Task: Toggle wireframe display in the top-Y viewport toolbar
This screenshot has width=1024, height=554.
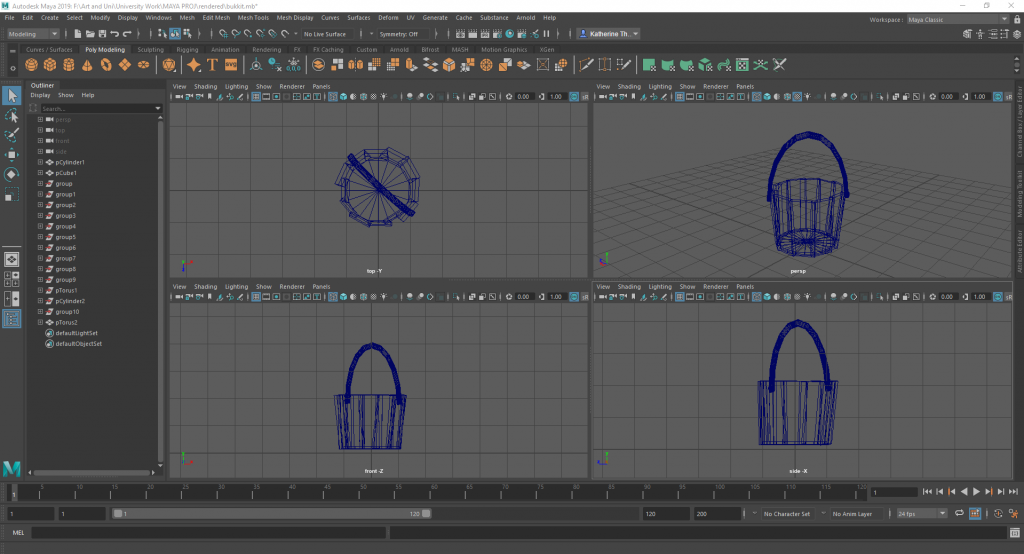Action: (332, 97)
